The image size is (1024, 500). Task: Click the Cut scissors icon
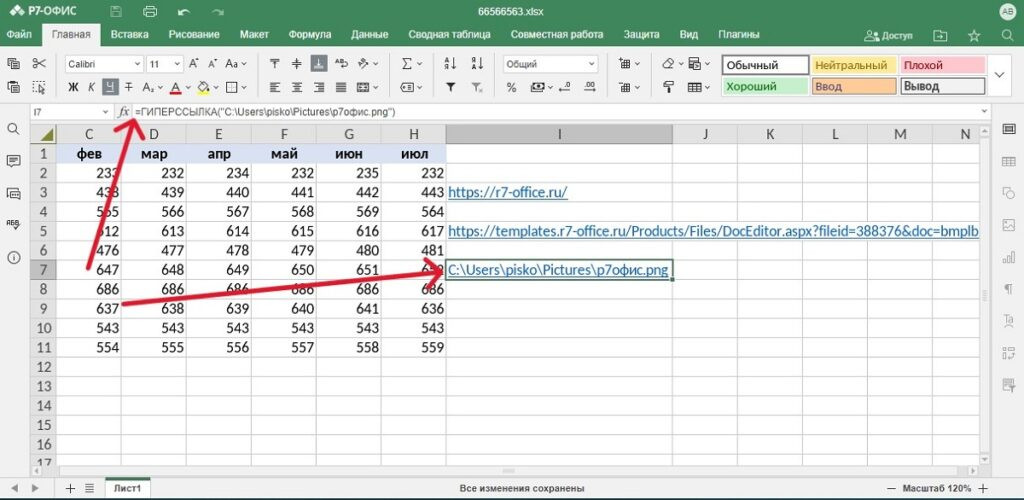pyautogui.click(x=39, y=64)
